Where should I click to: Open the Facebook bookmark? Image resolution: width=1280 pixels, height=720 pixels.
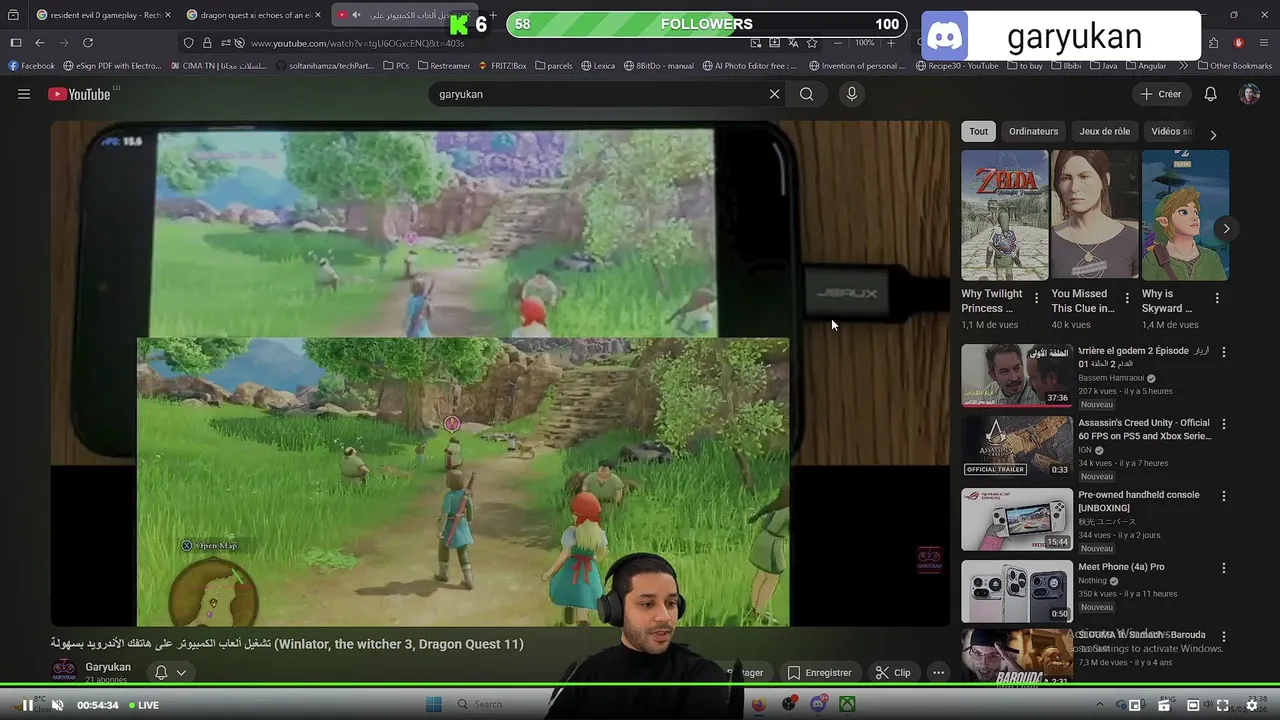31,66
